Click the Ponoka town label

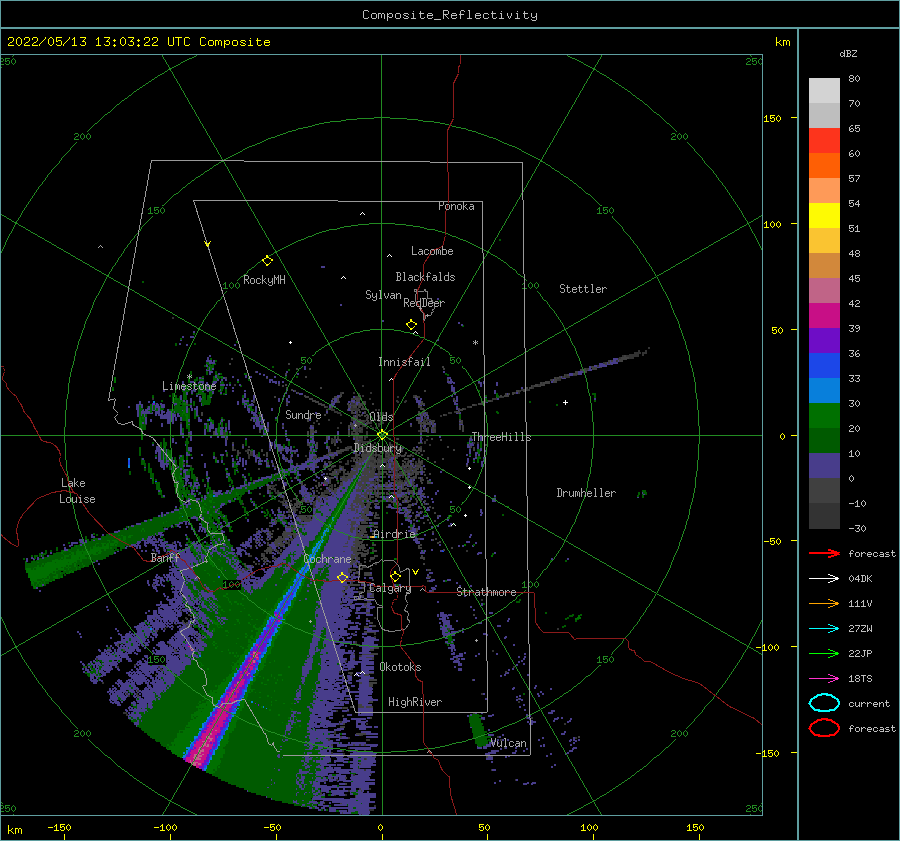[x=456, y=206]
